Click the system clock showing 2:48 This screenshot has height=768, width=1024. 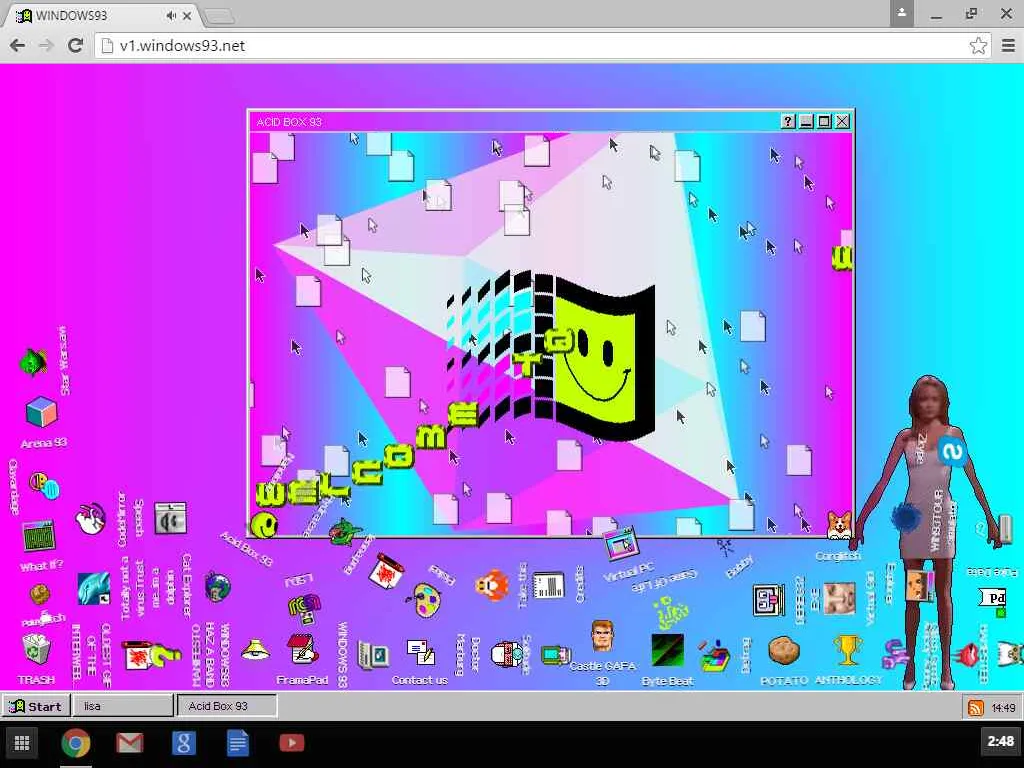(1000, 741)
